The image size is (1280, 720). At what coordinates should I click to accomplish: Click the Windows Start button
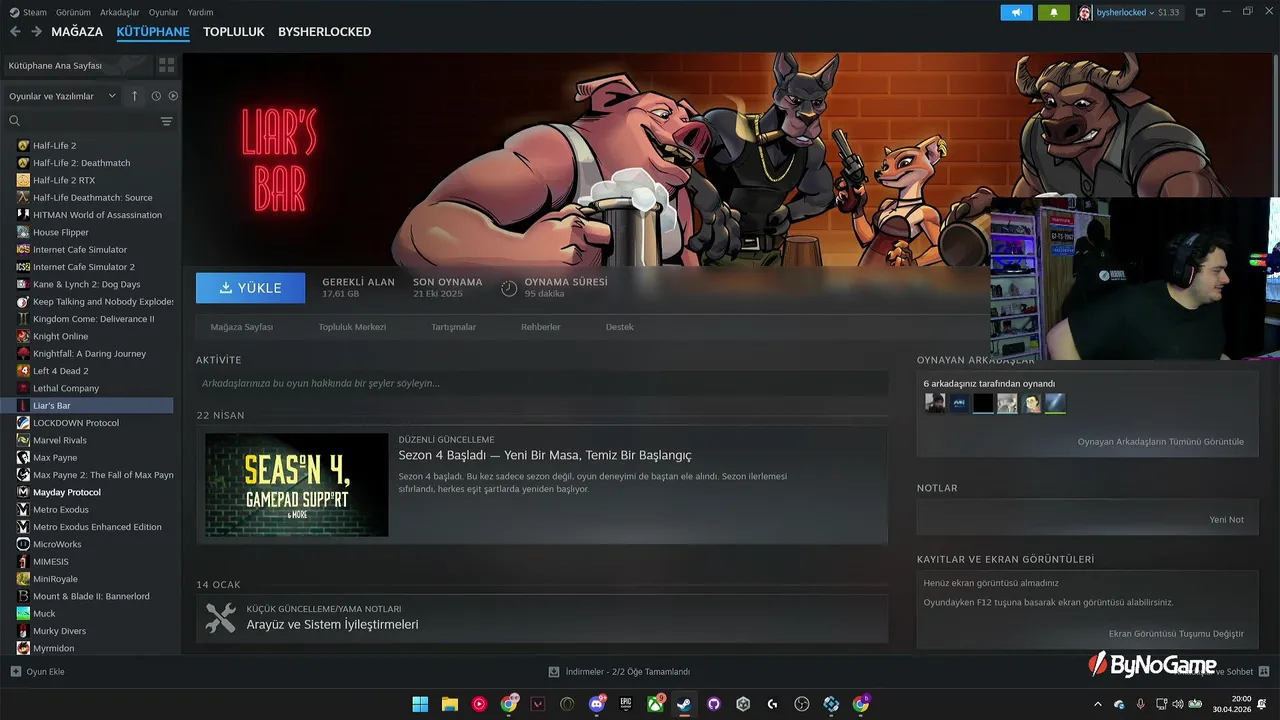(x=421, y=704)
